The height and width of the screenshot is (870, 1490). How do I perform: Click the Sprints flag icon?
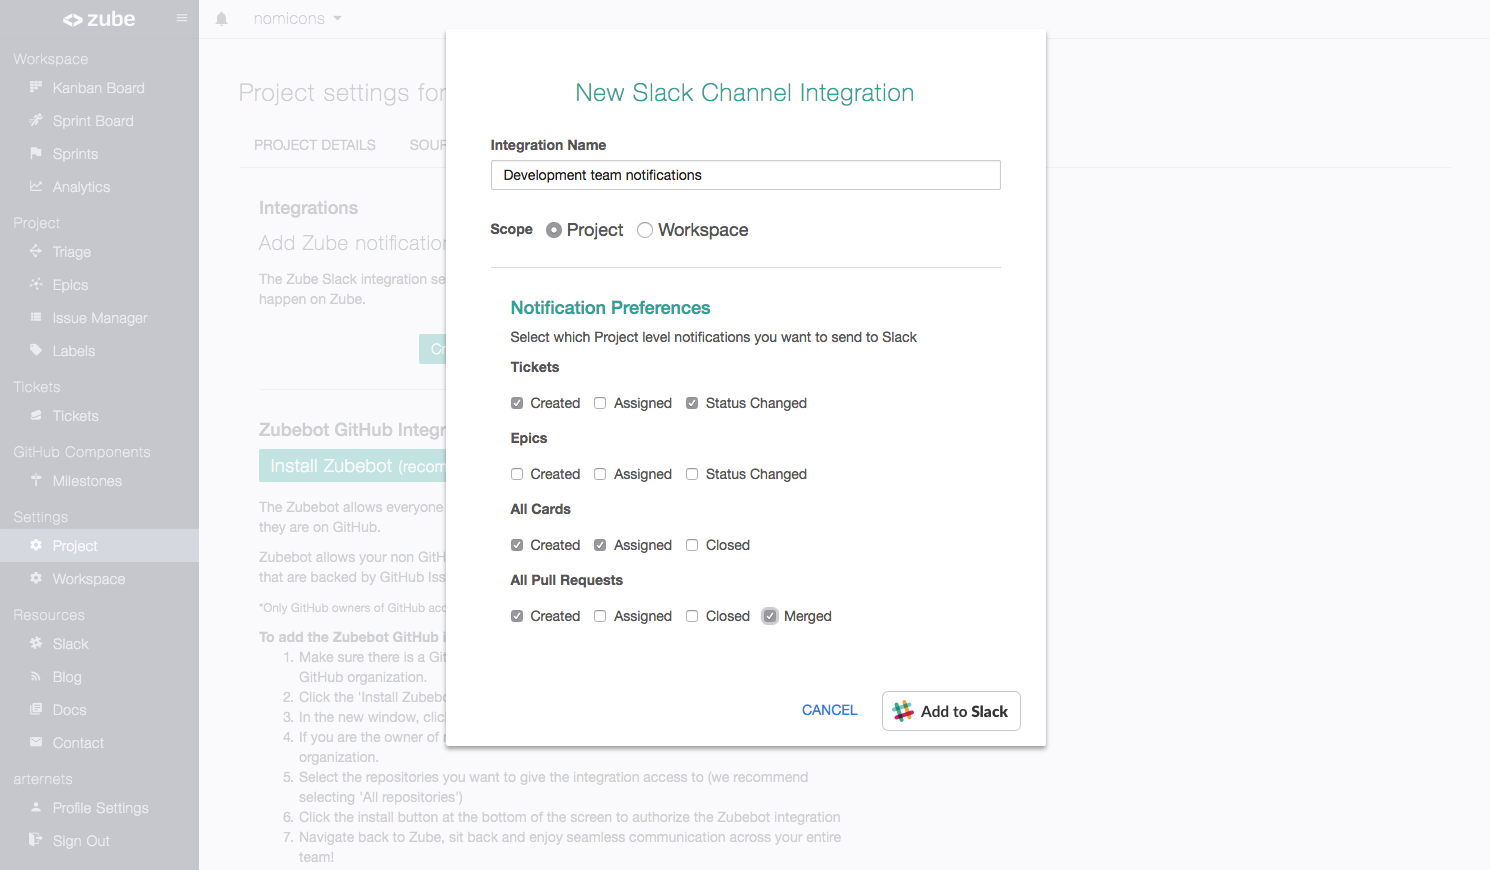pyautogui.click(x=36, y=153)
